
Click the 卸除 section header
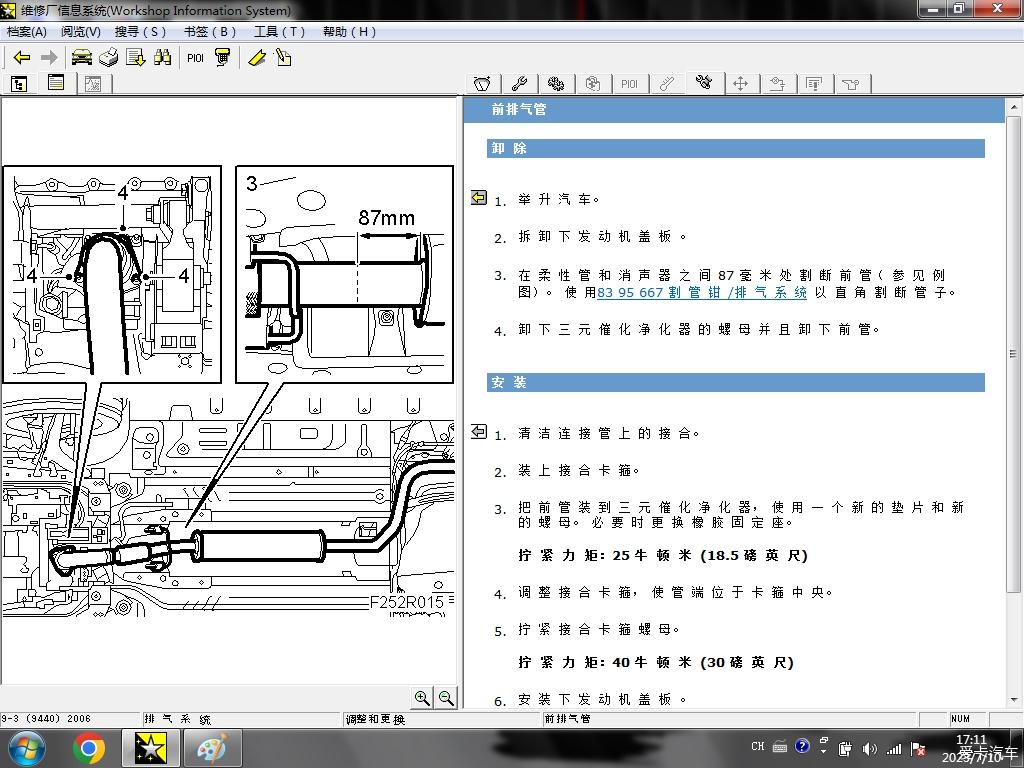(735, 148)
